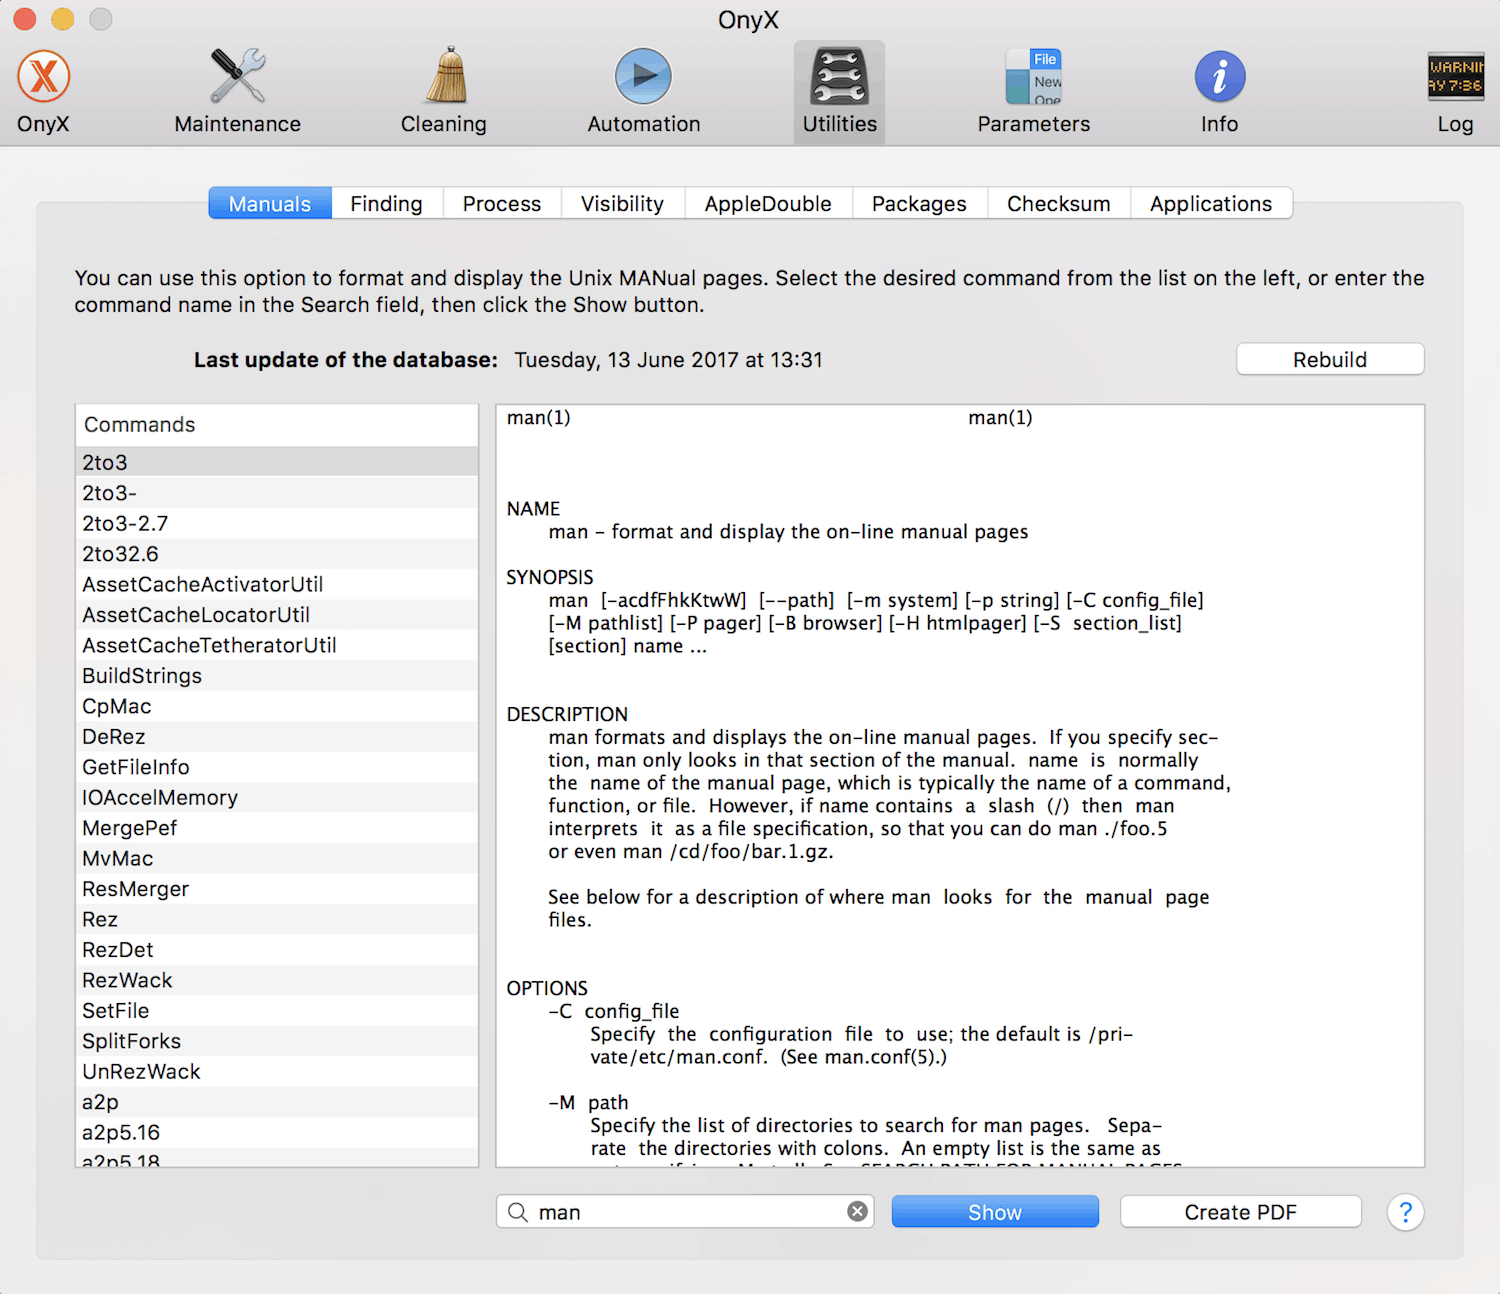This screenshot has width=1500, height=1294.
Task: Switch to the Checksum tab
Action: point(1058,204)
